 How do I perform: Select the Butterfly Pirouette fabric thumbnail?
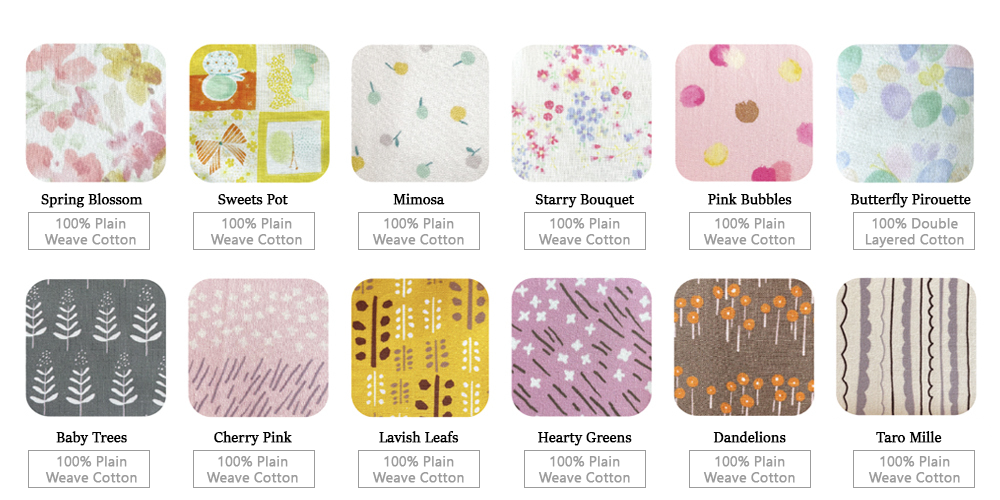click(905, 113)
